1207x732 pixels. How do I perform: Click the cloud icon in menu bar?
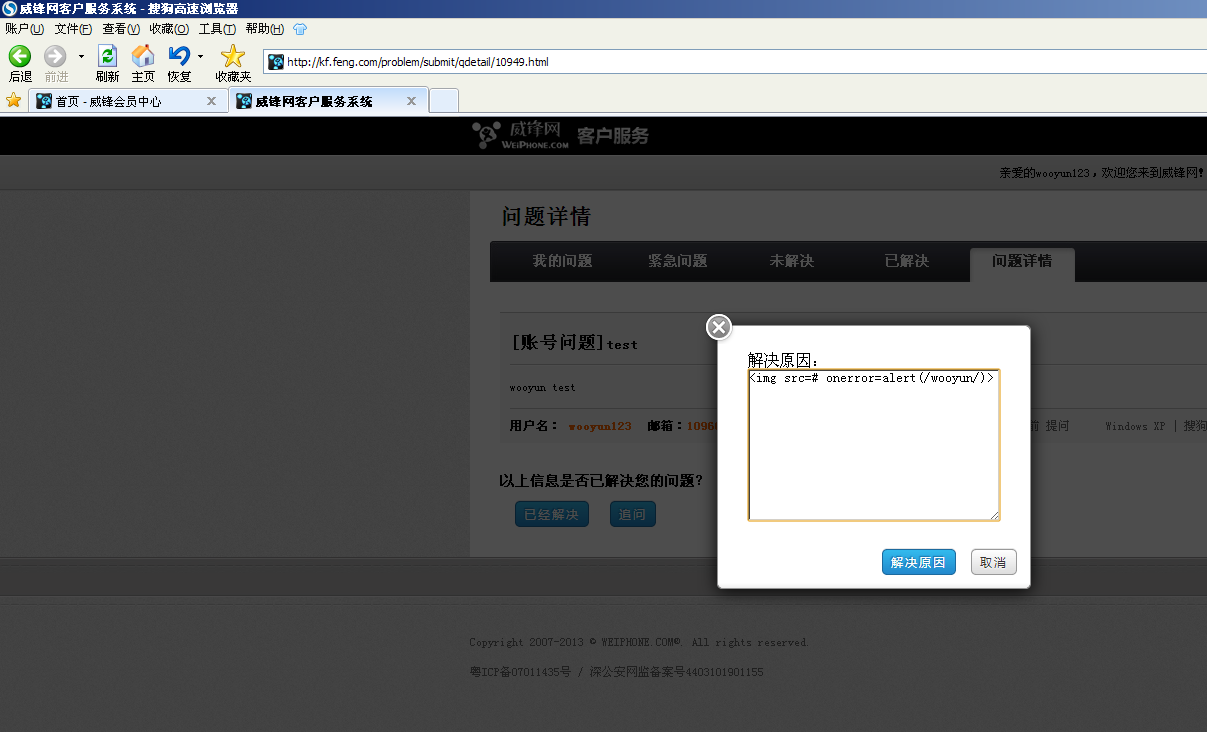coord(300,29)
